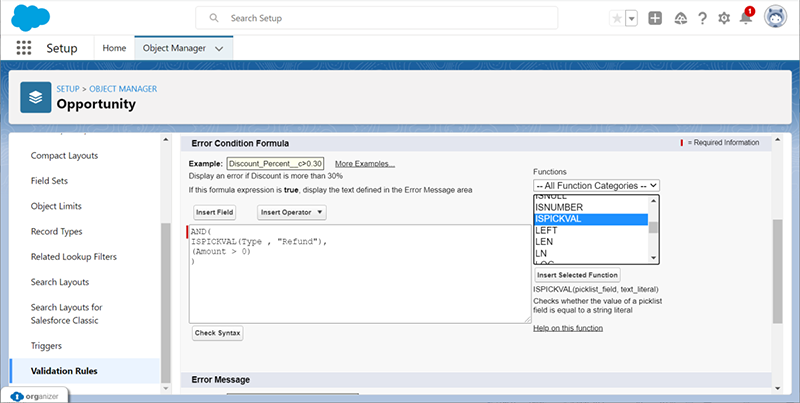The height and width of the screenshot is (403, 800).
Task: Click functions list scroll up arrow
Action: tap(653, 200)
